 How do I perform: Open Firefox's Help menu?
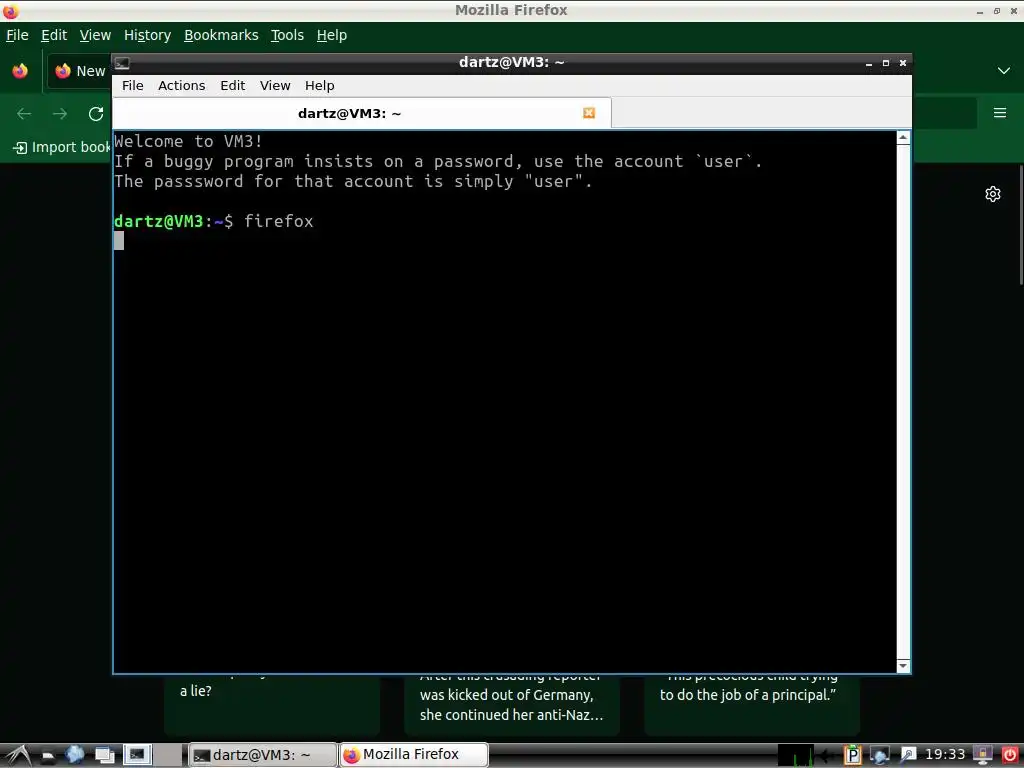[x=332, y=35]
